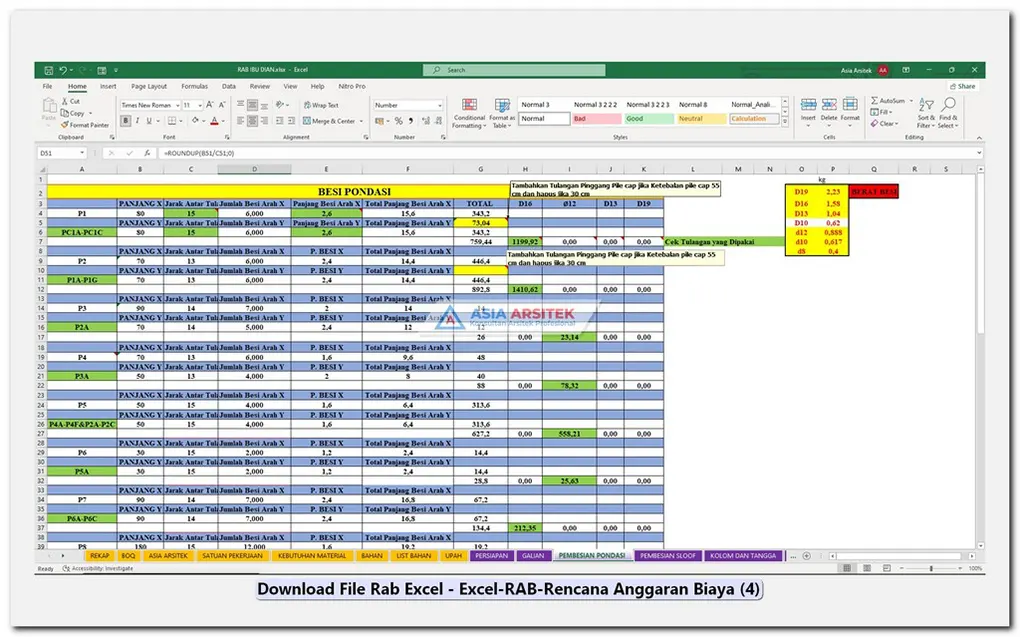Switch to the Formulas ribbon tab

(195, 87)
